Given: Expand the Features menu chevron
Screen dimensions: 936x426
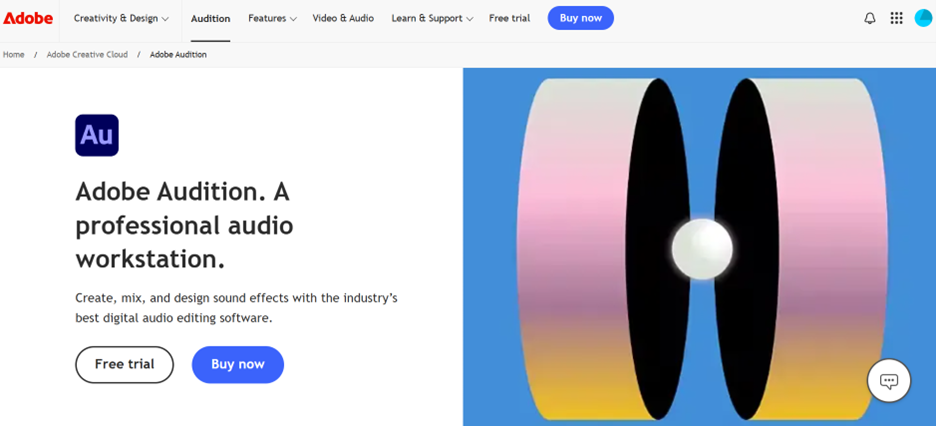Looking at the screenshot, I should coord(292,19).
